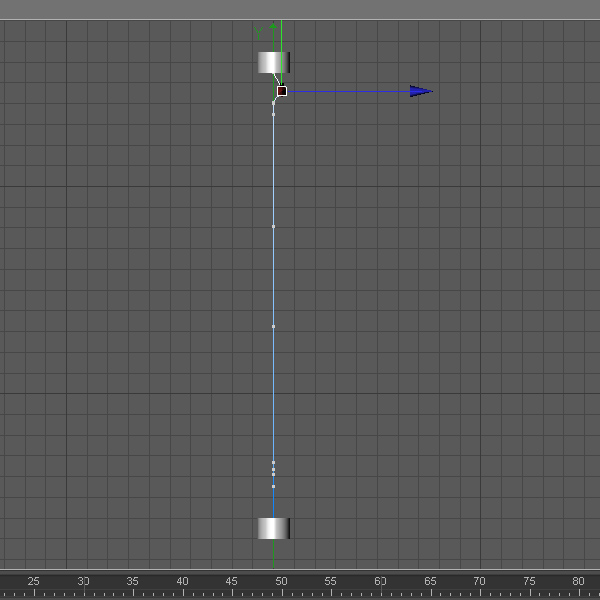This screenshot has width=600, height=600.
Task: Click frame 25 on the time ruler
Action: coord(34,582)
